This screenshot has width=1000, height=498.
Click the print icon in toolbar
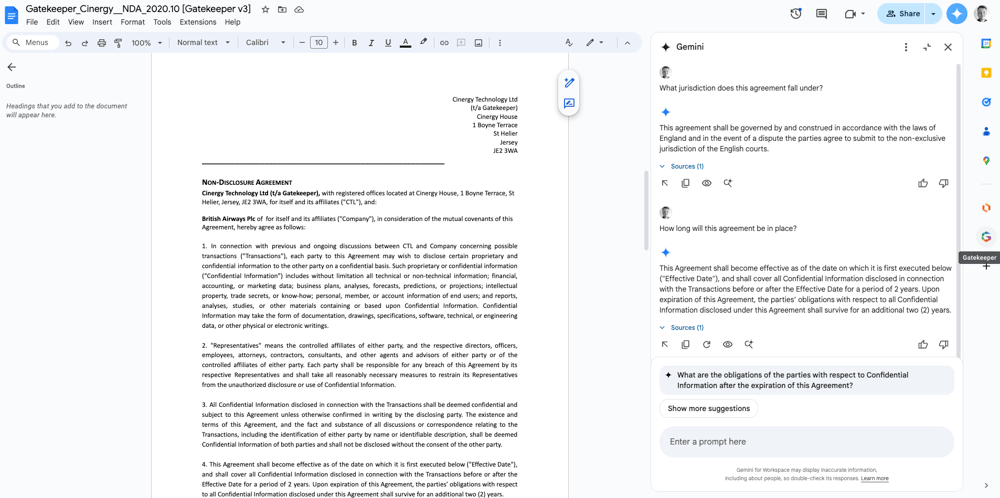[x=101, y=43]
